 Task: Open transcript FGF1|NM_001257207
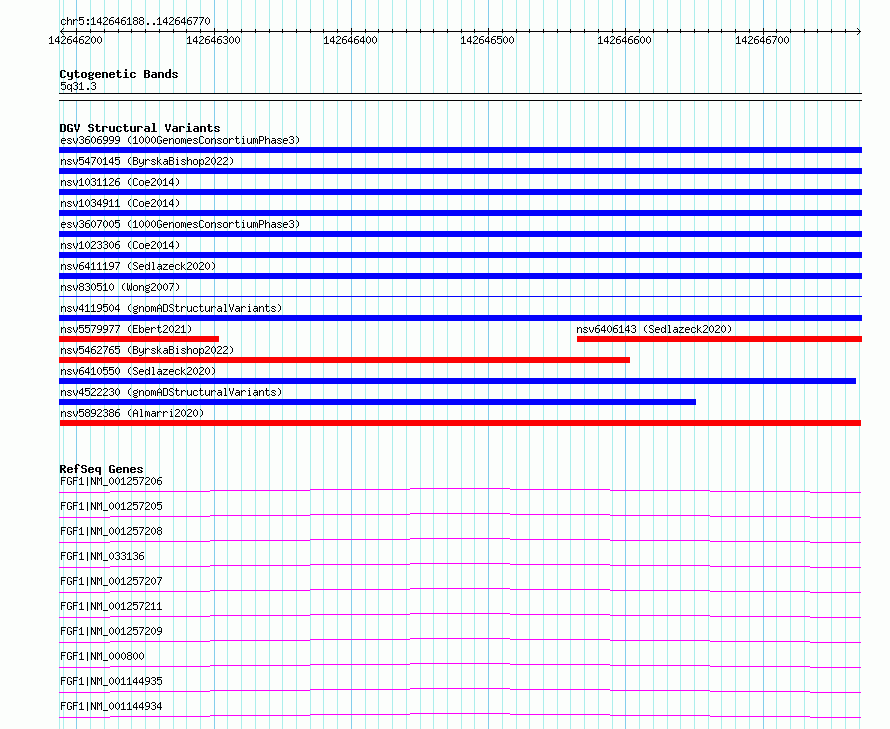111,581
